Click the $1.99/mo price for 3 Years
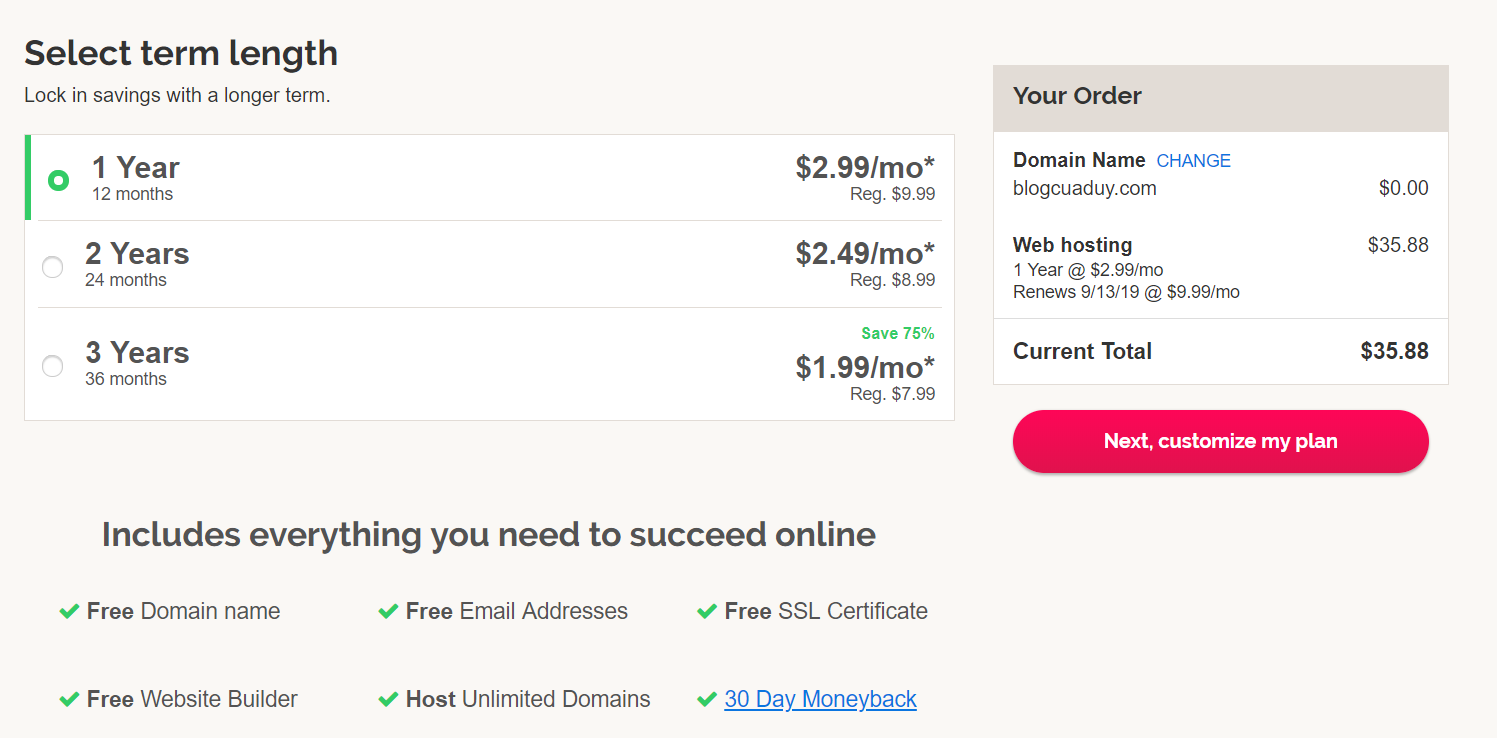Image resolution: width=1497 pixels, height=738 pixels. click(865, 368)
